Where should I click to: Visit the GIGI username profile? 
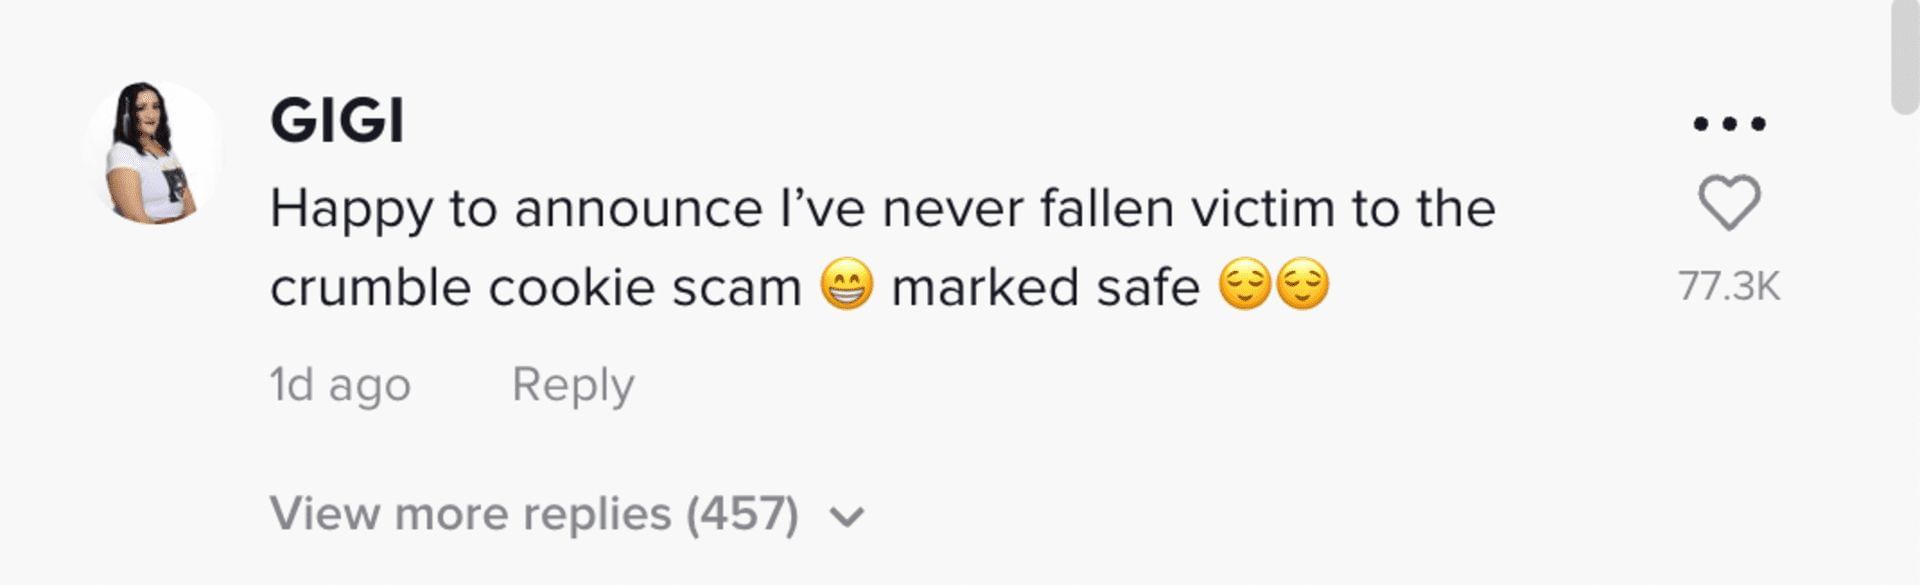click(337, 121)
